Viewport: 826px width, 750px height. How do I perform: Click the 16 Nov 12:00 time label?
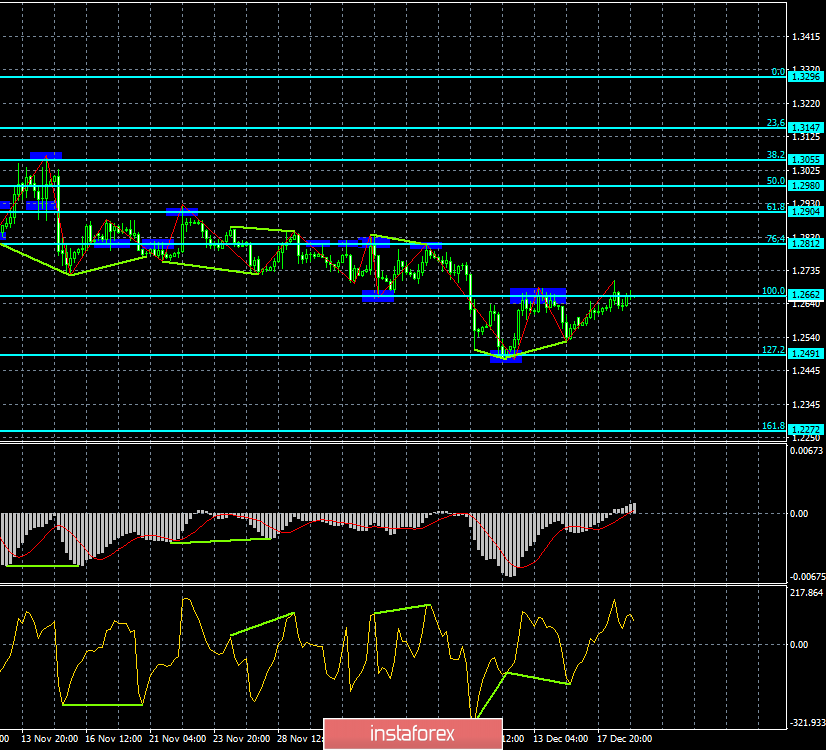[113, 738]
